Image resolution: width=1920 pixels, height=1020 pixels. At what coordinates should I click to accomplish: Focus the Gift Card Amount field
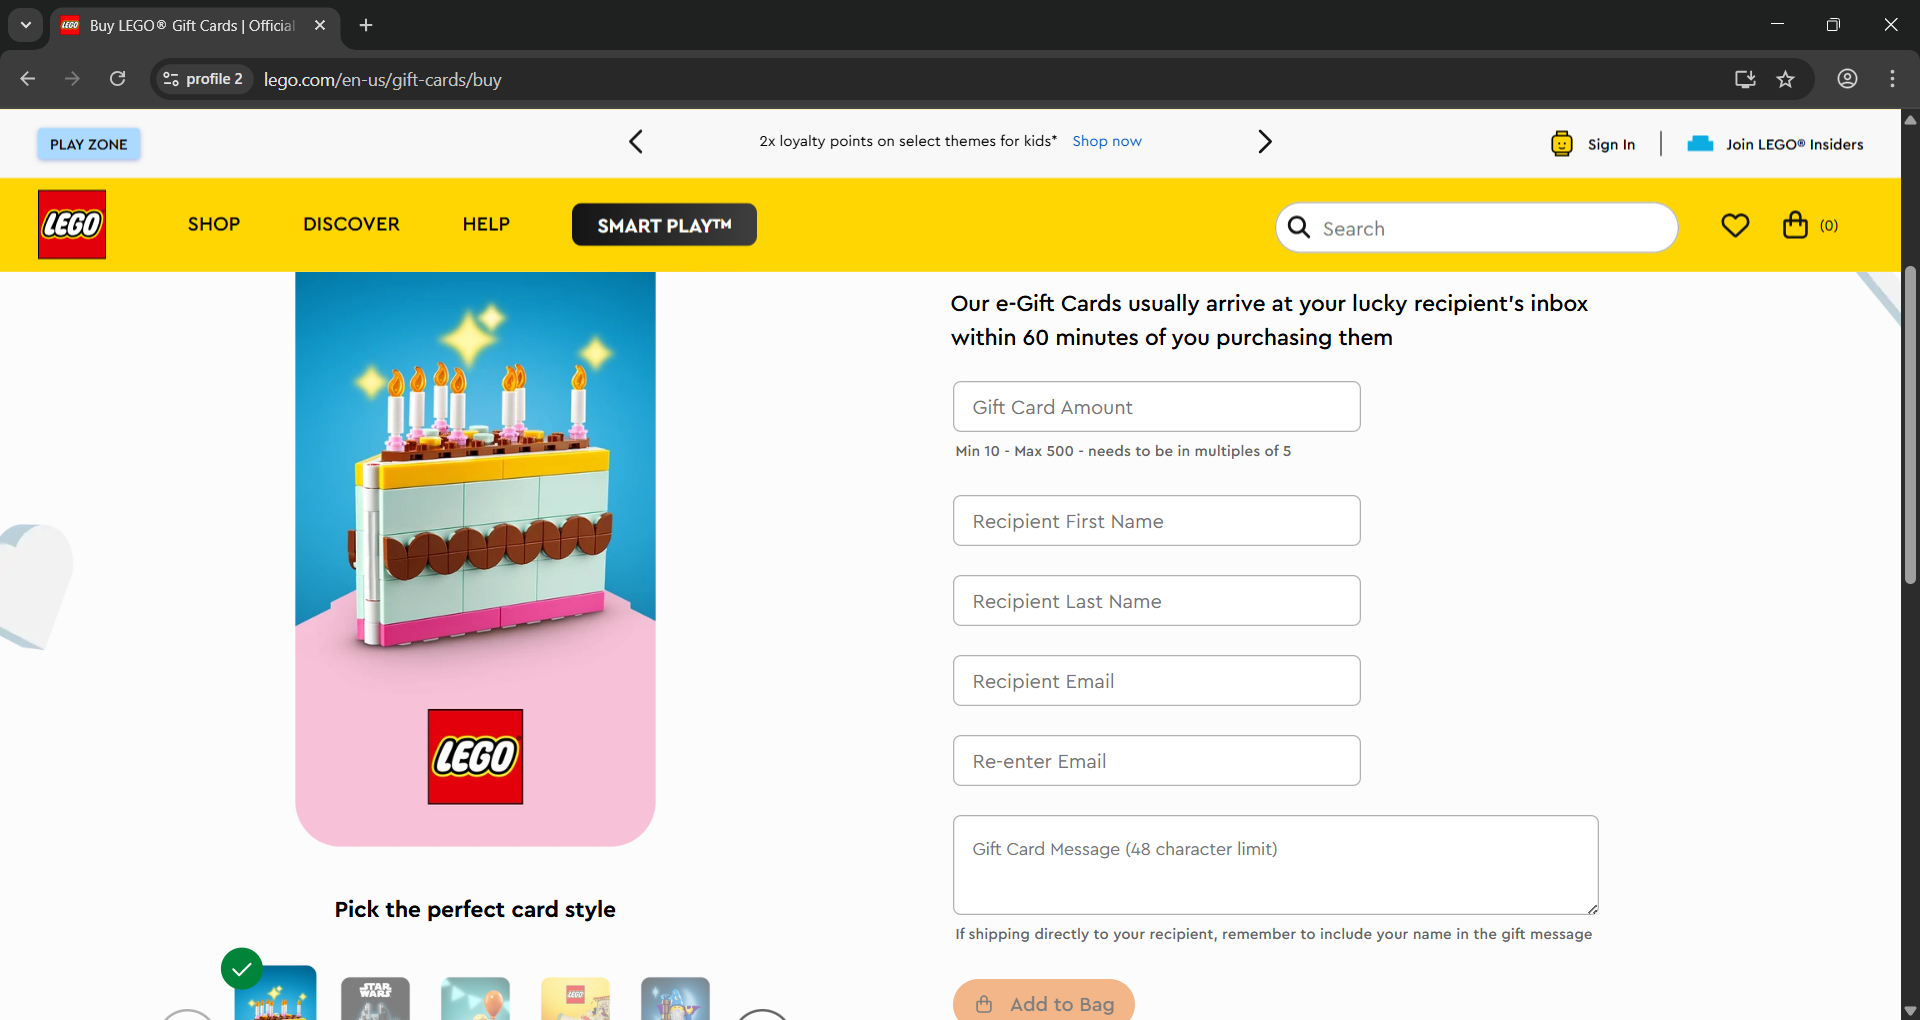click(1157, 407)
